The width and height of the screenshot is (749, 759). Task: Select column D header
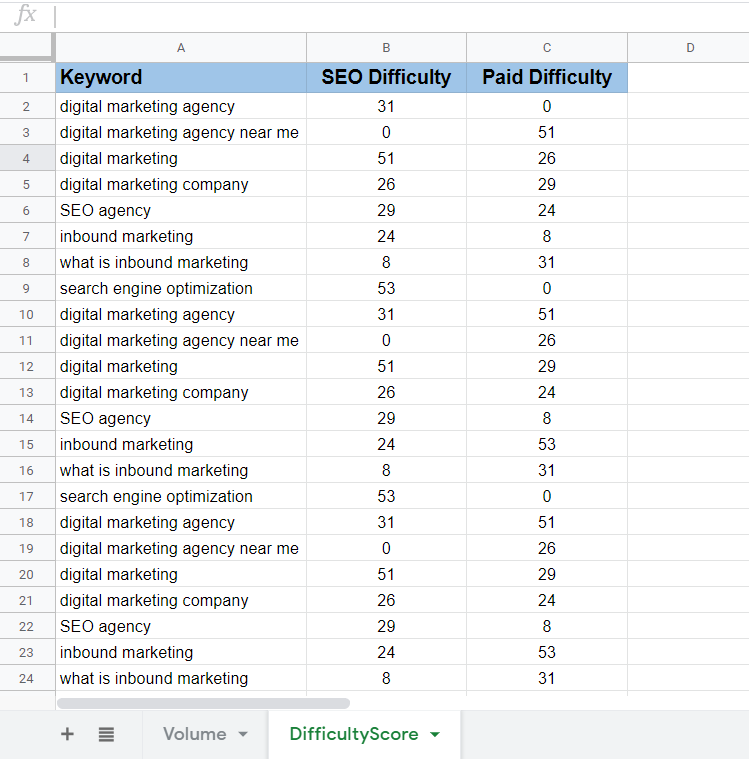(x=689, y=47)
